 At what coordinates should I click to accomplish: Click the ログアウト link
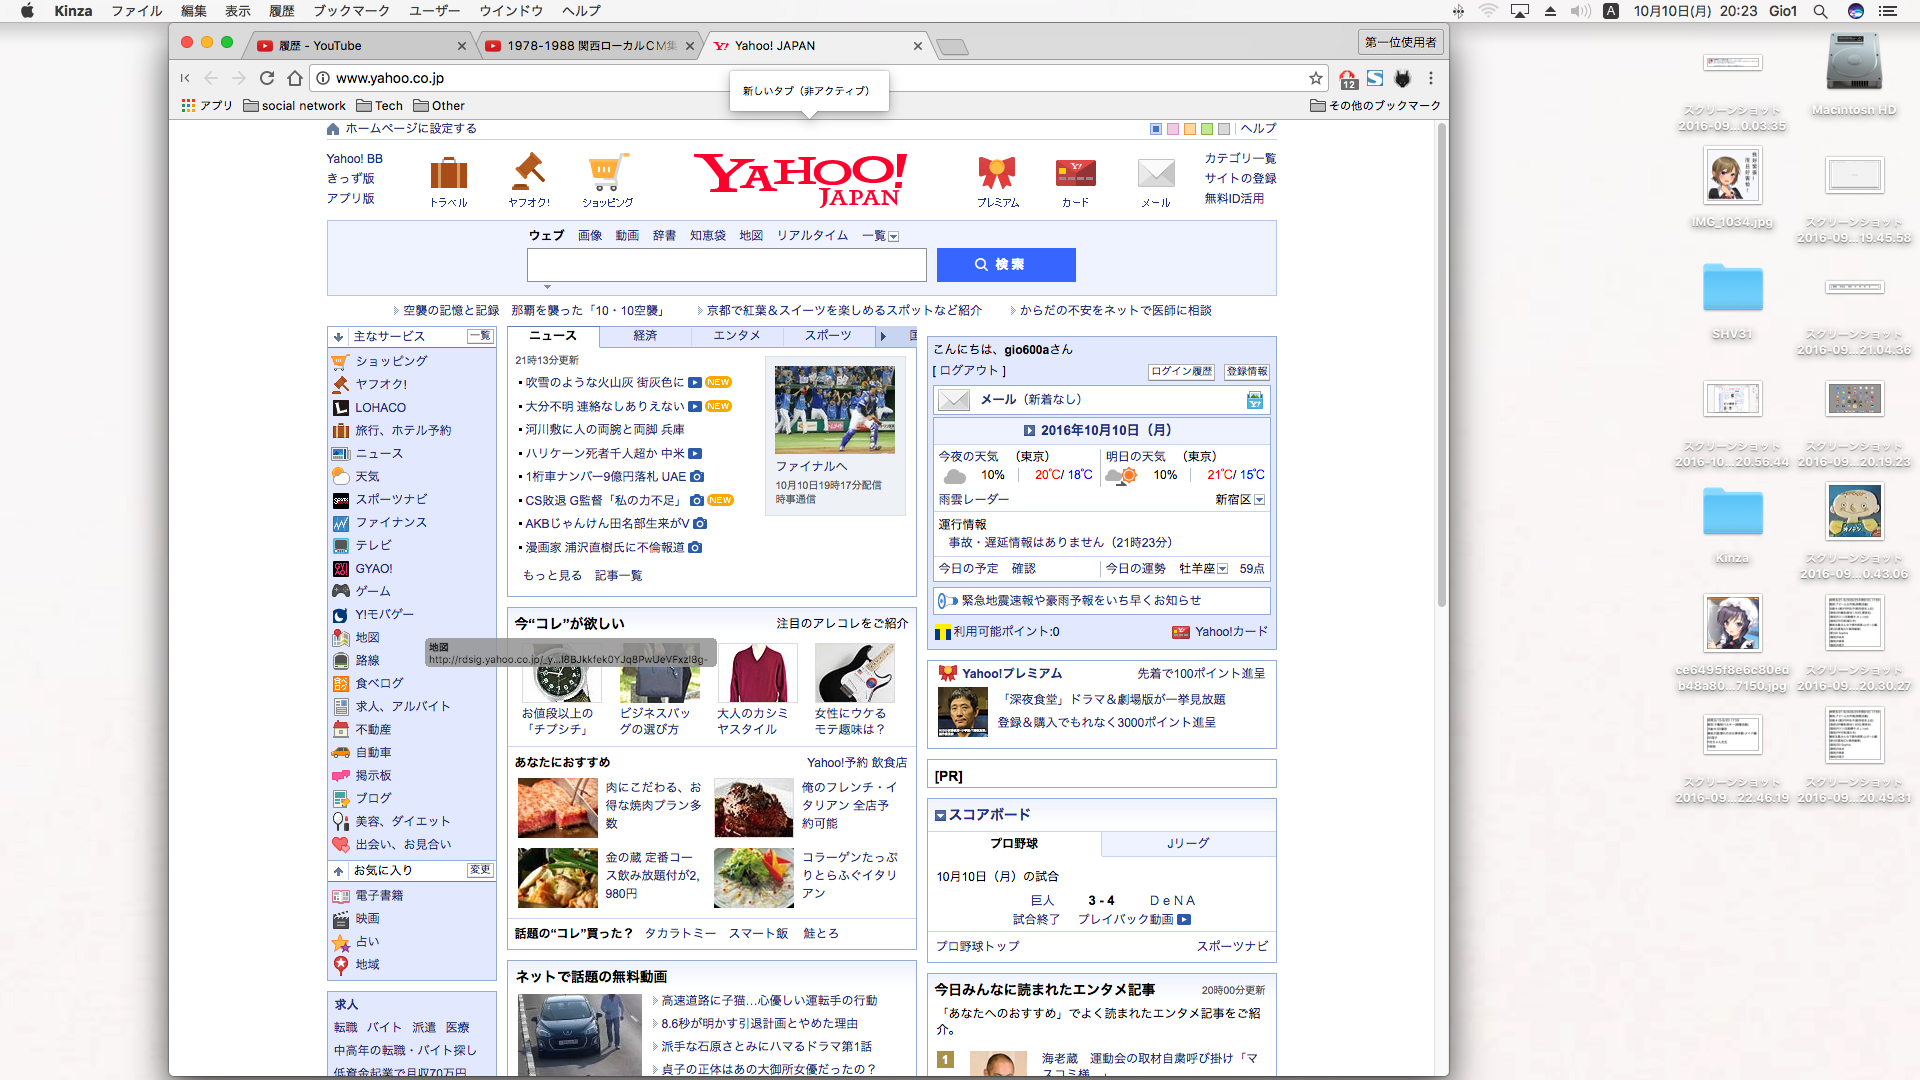(x=969, y=371)
